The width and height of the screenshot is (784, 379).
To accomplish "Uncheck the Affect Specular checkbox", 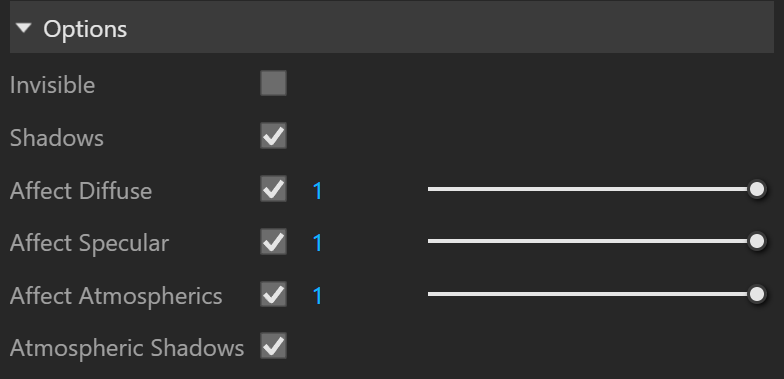I will pos(274,242).
